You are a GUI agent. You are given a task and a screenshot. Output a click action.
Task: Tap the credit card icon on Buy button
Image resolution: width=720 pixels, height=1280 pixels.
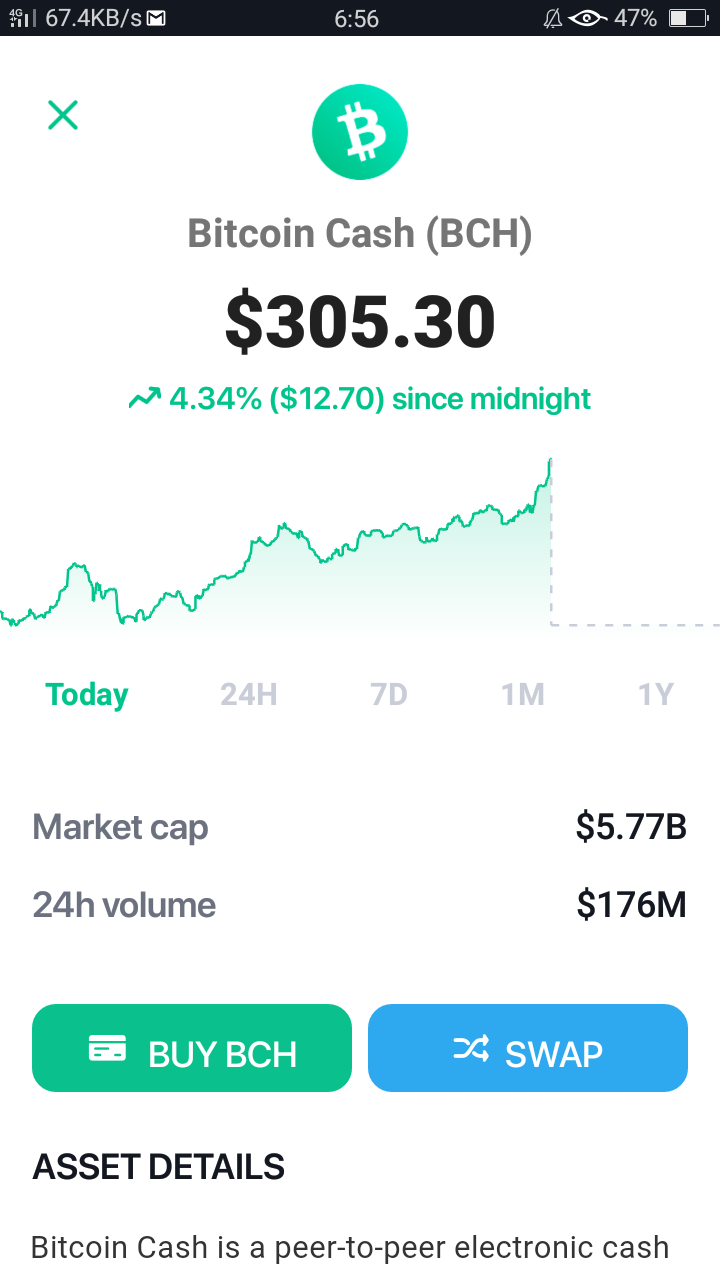(107, 1049)
